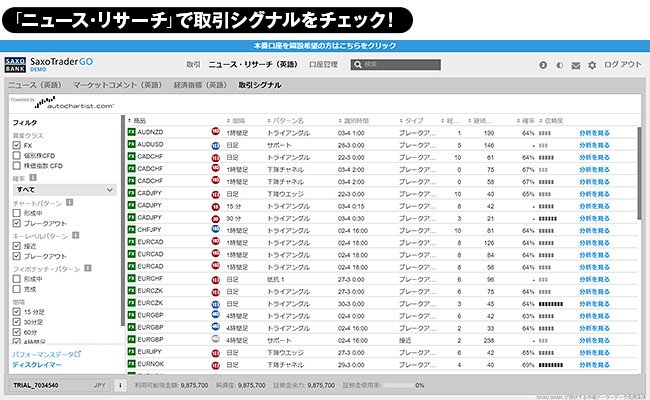Open the settings gear icon
This screenshot has width=650, height=400.
[592, 65]
